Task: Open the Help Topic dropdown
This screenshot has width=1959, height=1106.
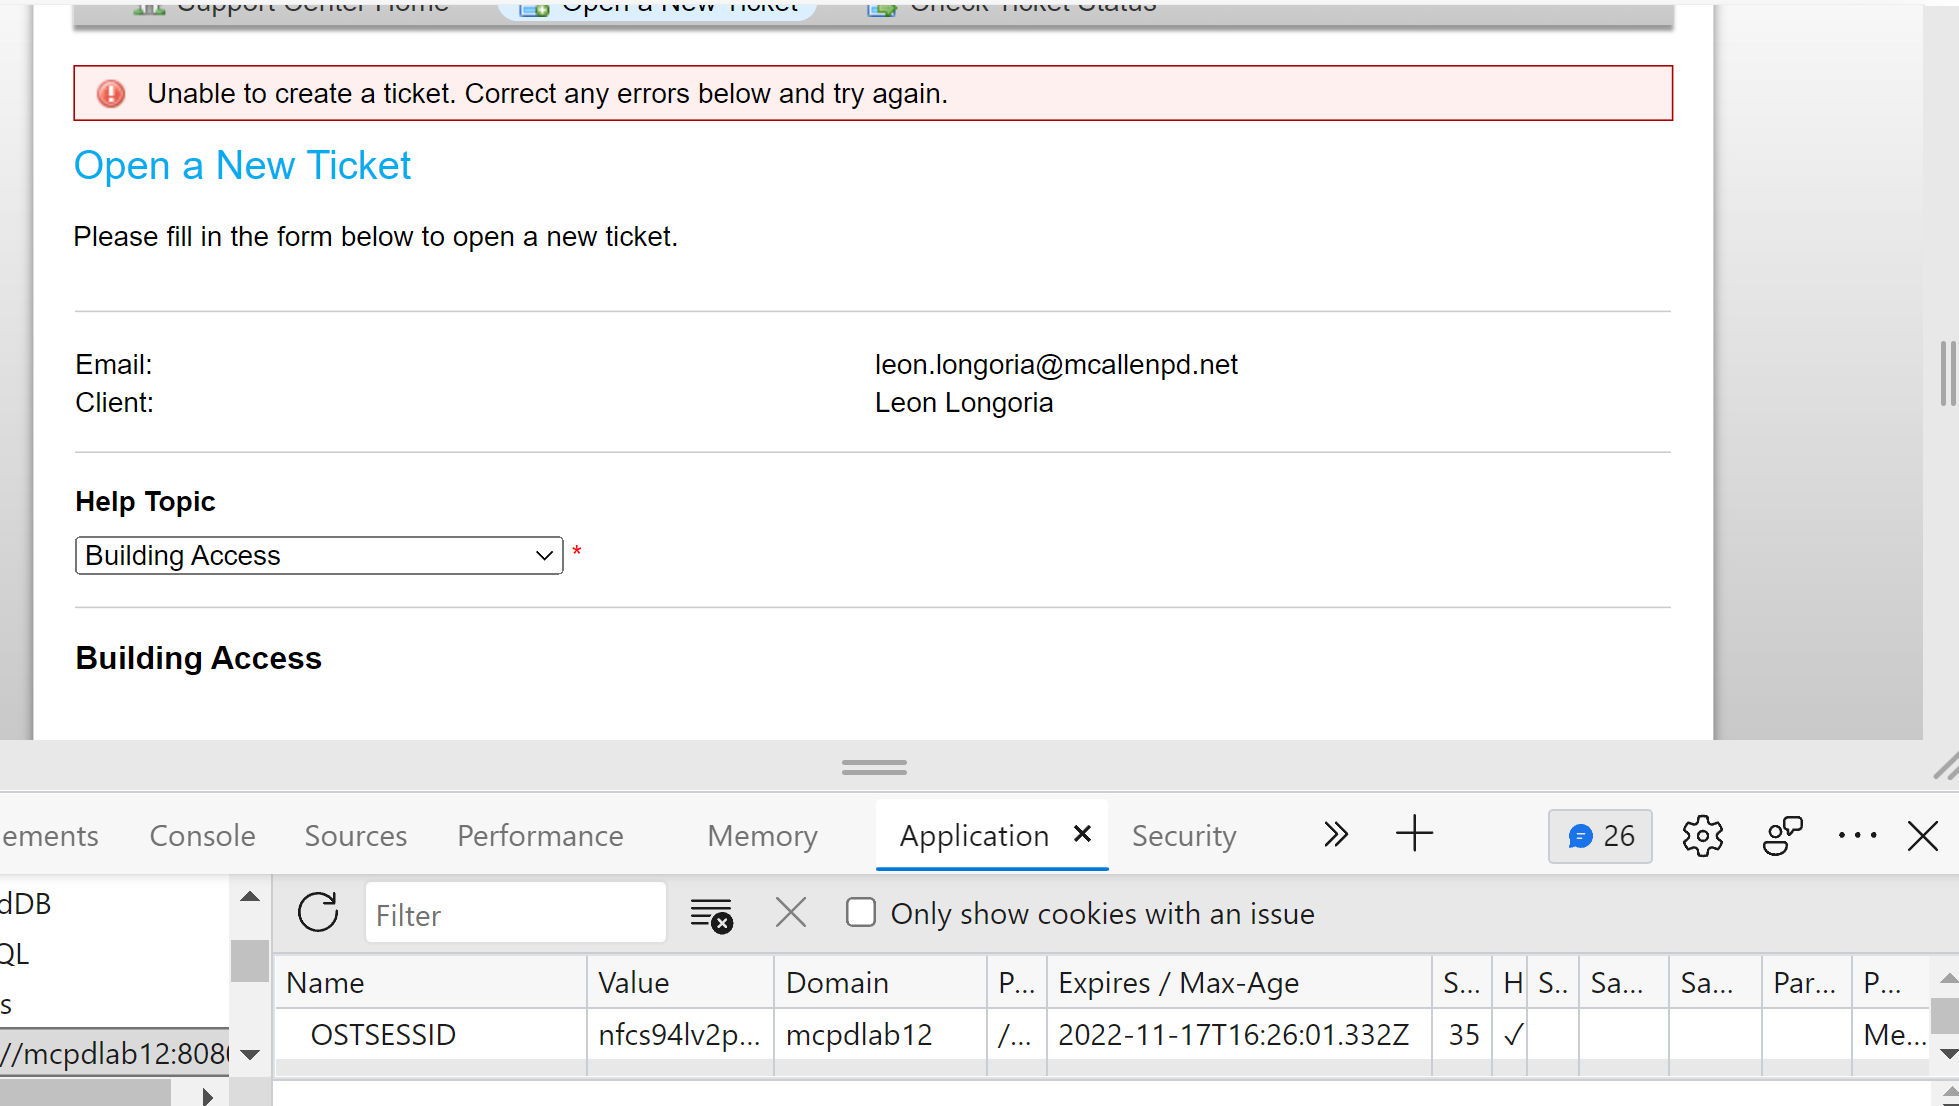Action: (319, 556)
